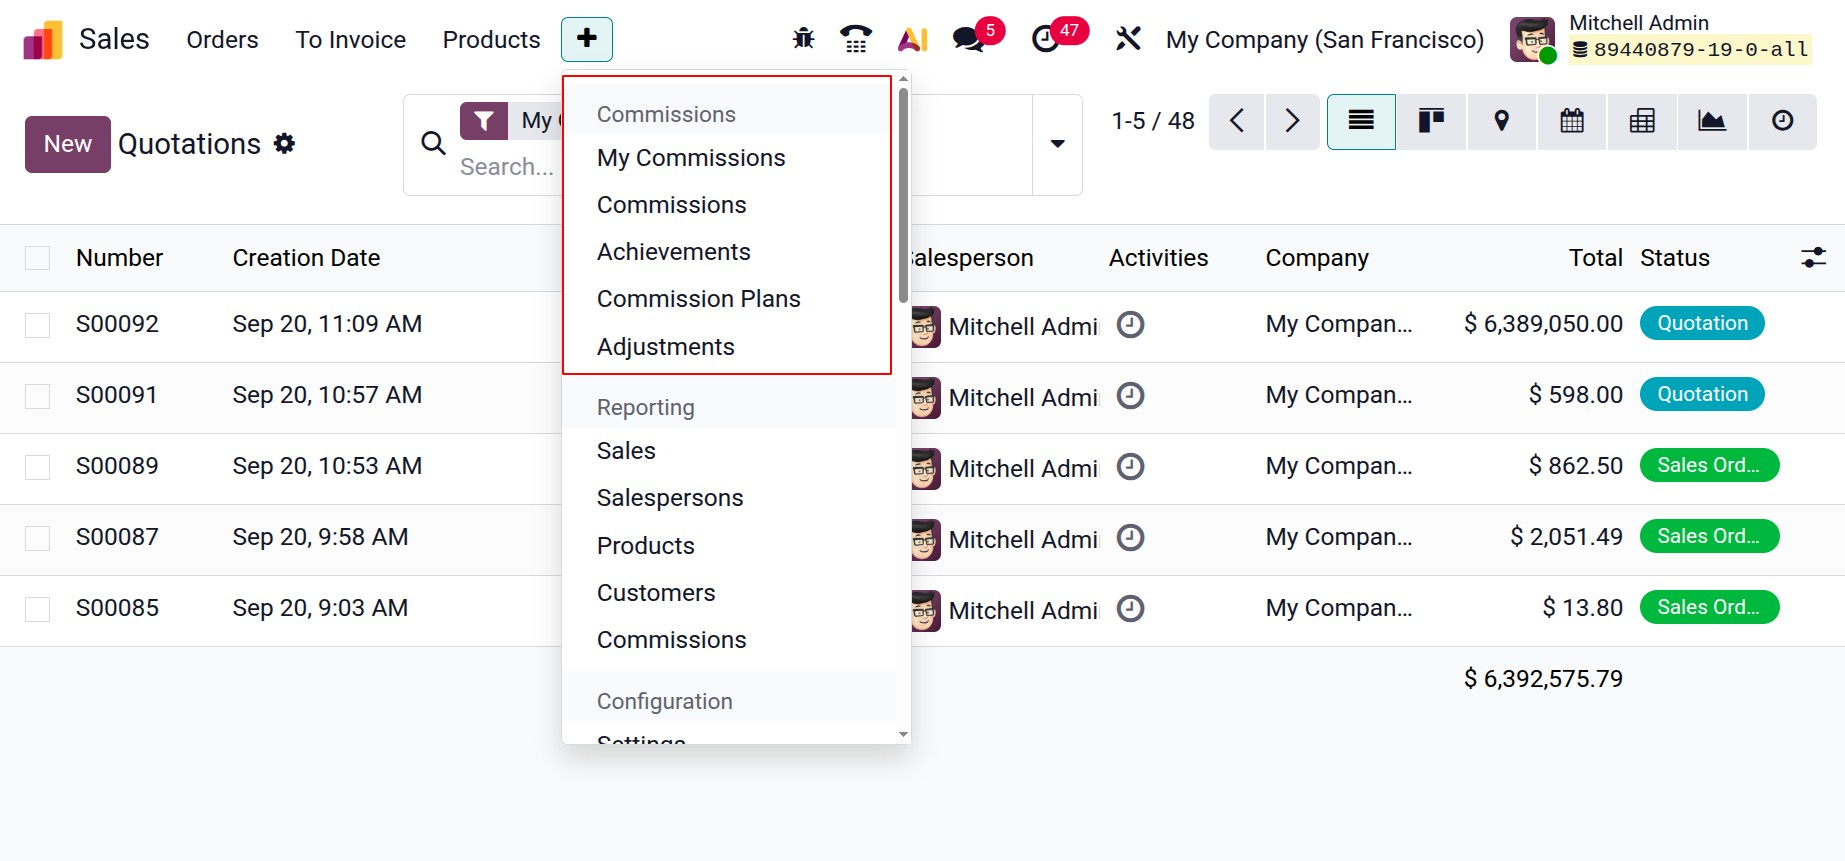Expand the search options dropdown arrow
The height and width of the screenshot is (861, 1845).
[1057, 144]
